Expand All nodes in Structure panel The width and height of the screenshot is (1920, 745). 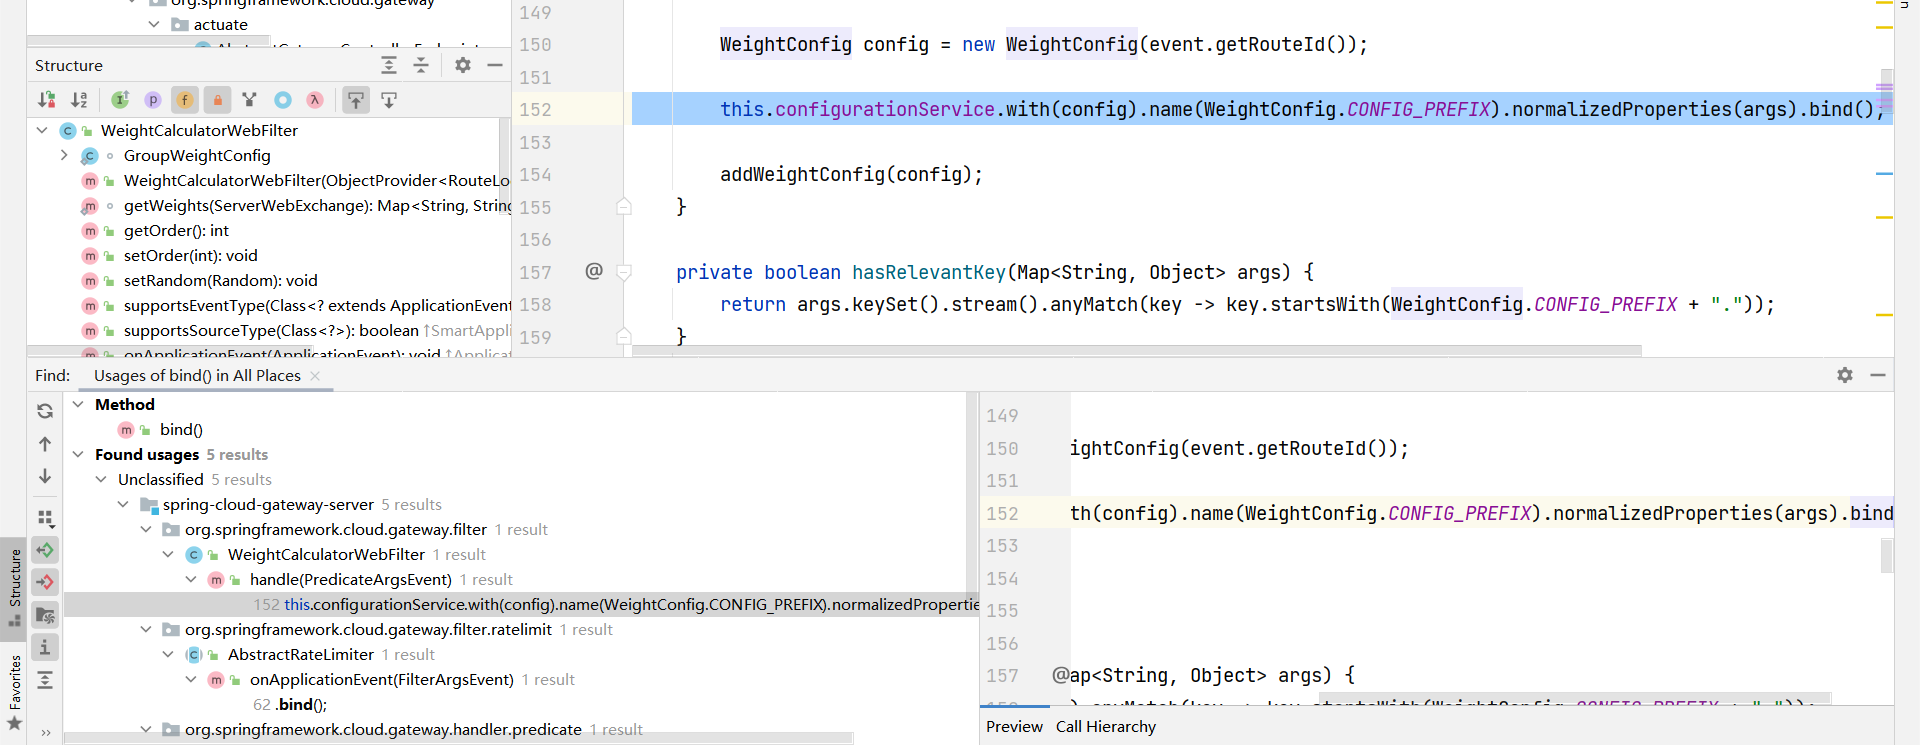(x=389, y=65)
